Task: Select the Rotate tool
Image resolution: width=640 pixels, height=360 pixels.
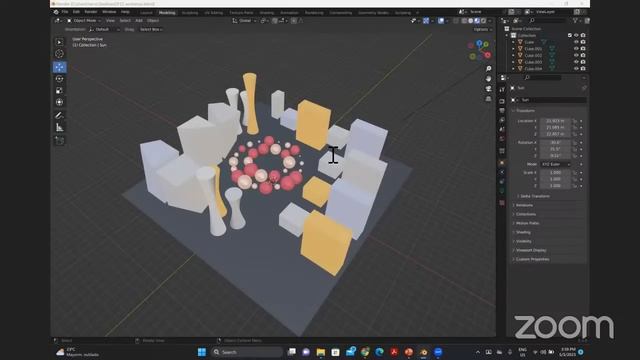Action: (x=60, y=79)
